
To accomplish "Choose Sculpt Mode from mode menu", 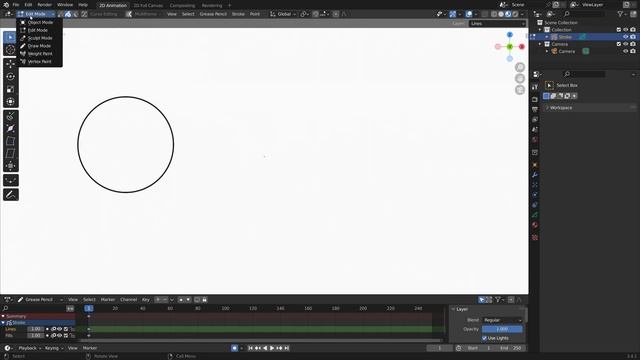I will click(x=39, y=38).
